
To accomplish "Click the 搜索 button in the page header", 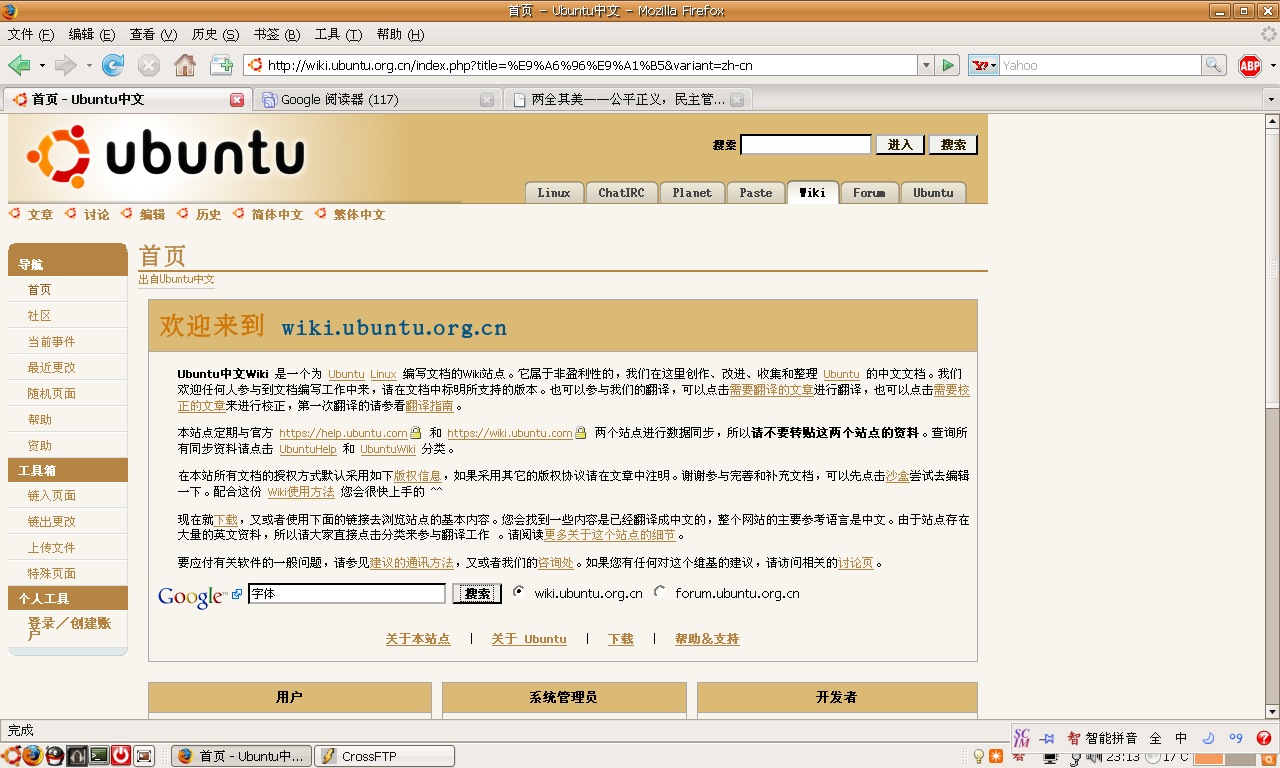I will [x=953, y=145].
